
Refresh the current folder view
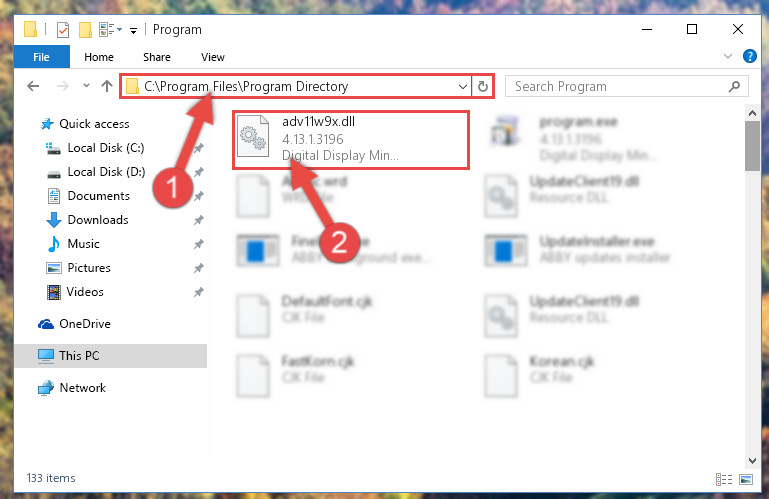click(x=483, y=86)
